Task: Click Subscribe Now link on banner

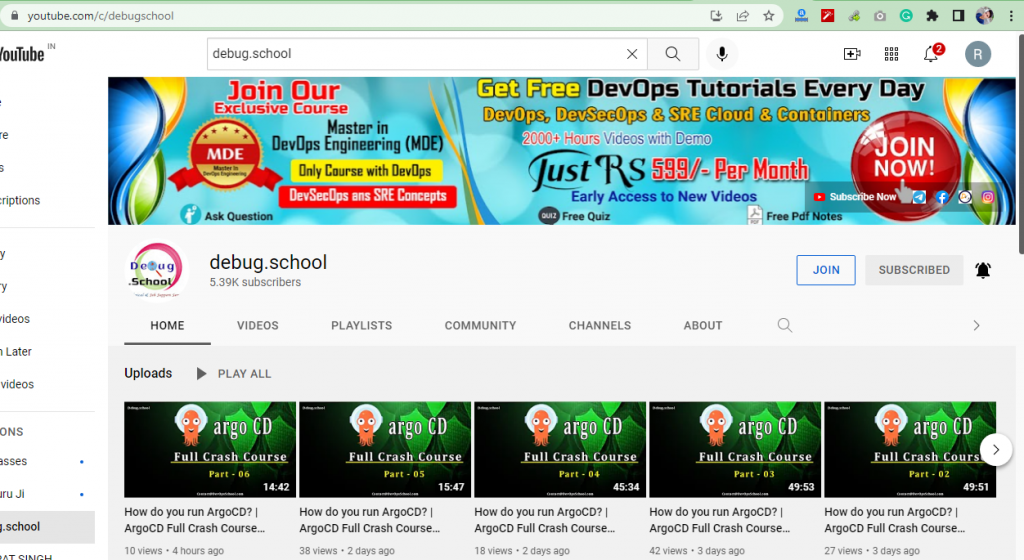Action: point(855,196)
